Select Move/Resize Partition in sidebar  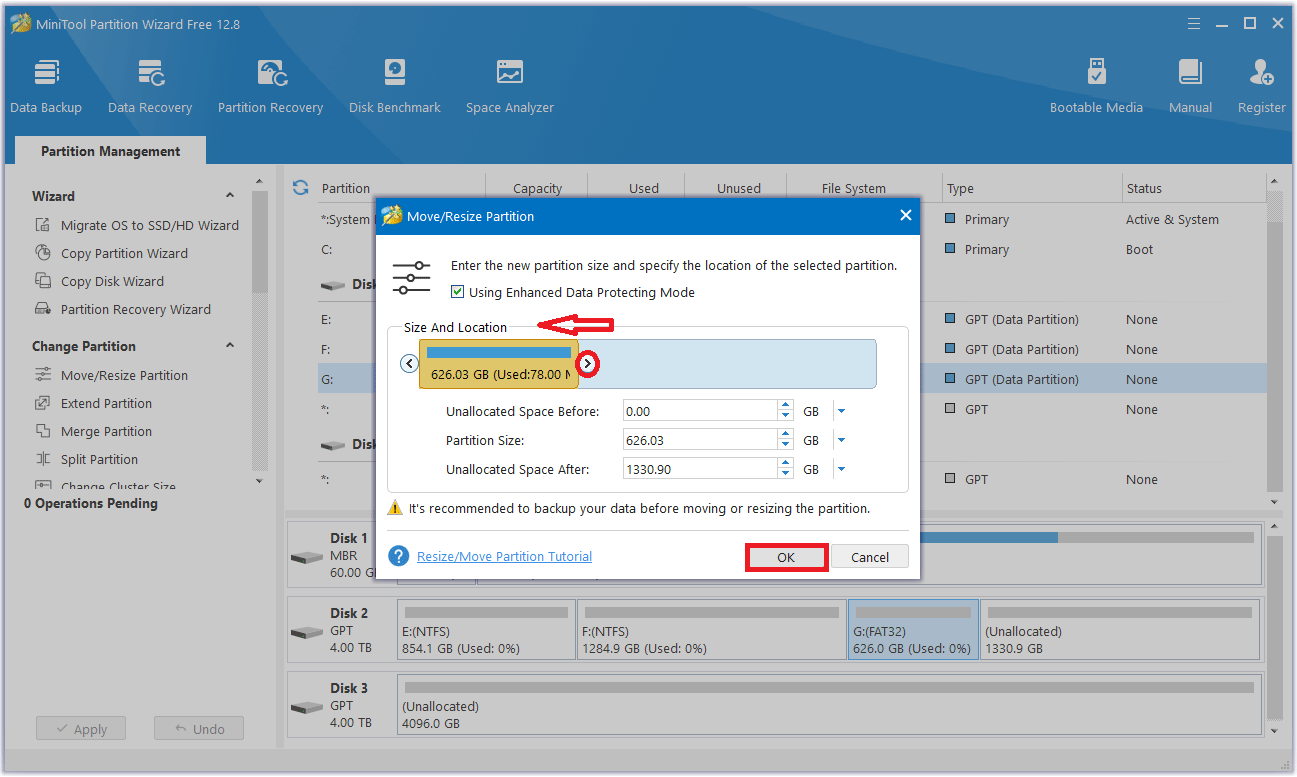point(124,375)
